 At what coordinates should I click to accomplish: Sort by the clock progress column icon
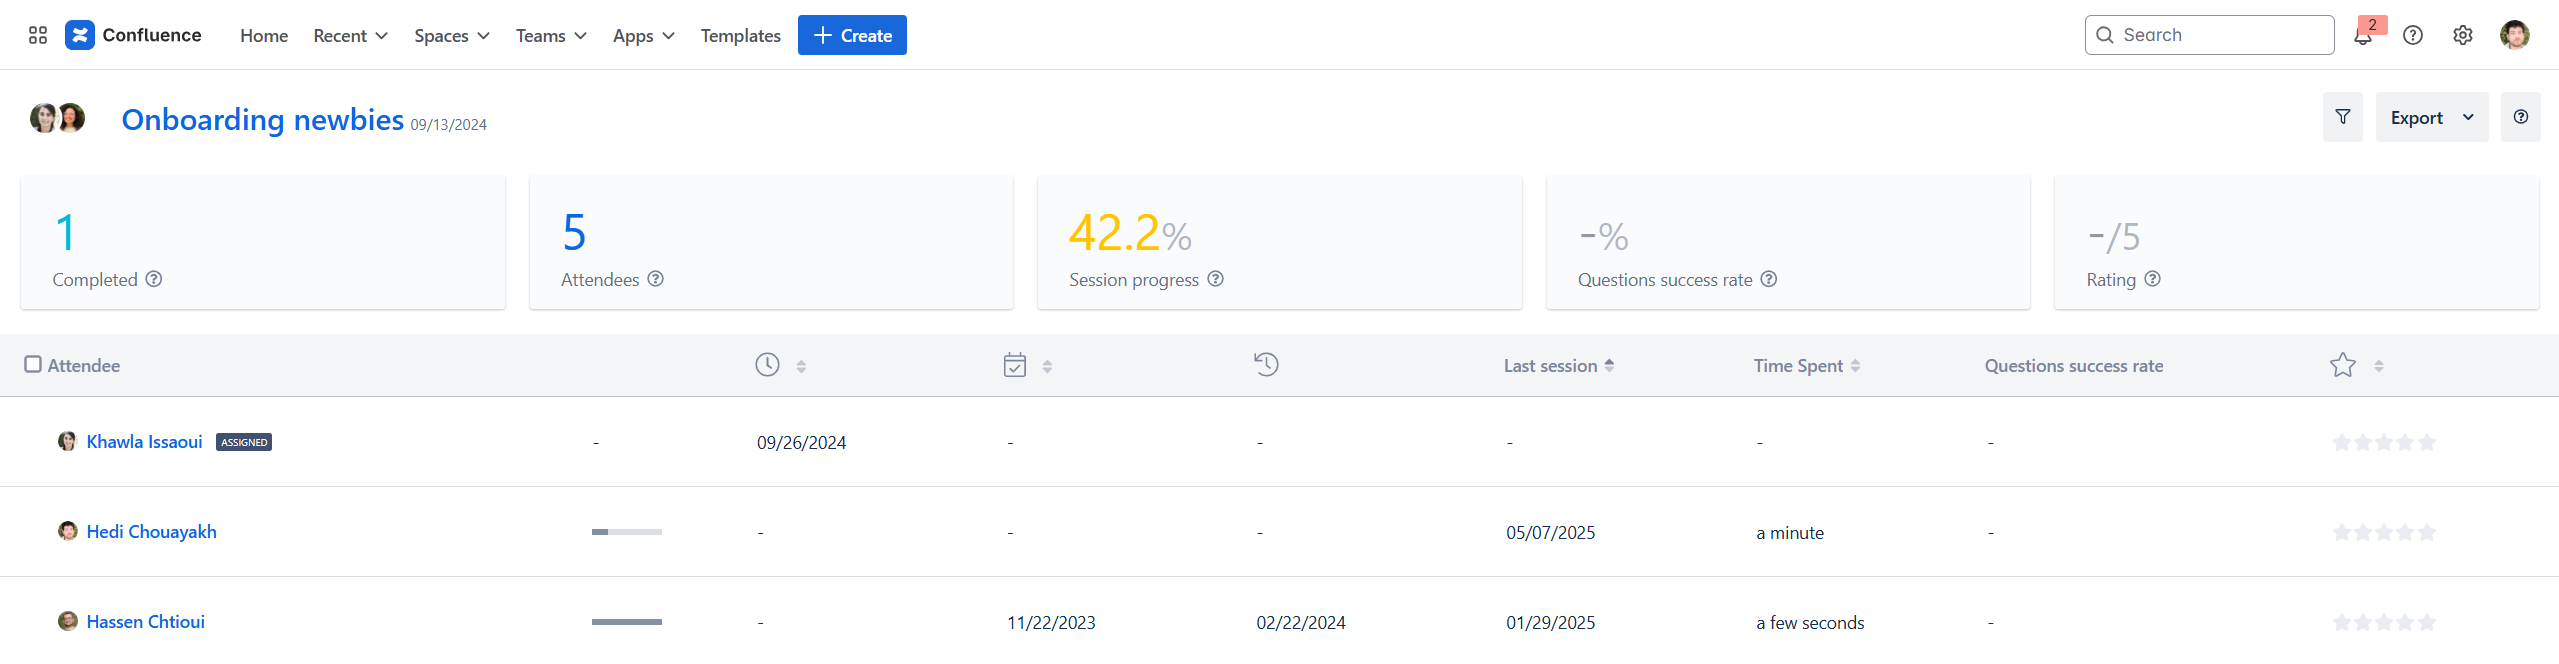[x=801, y=366]
